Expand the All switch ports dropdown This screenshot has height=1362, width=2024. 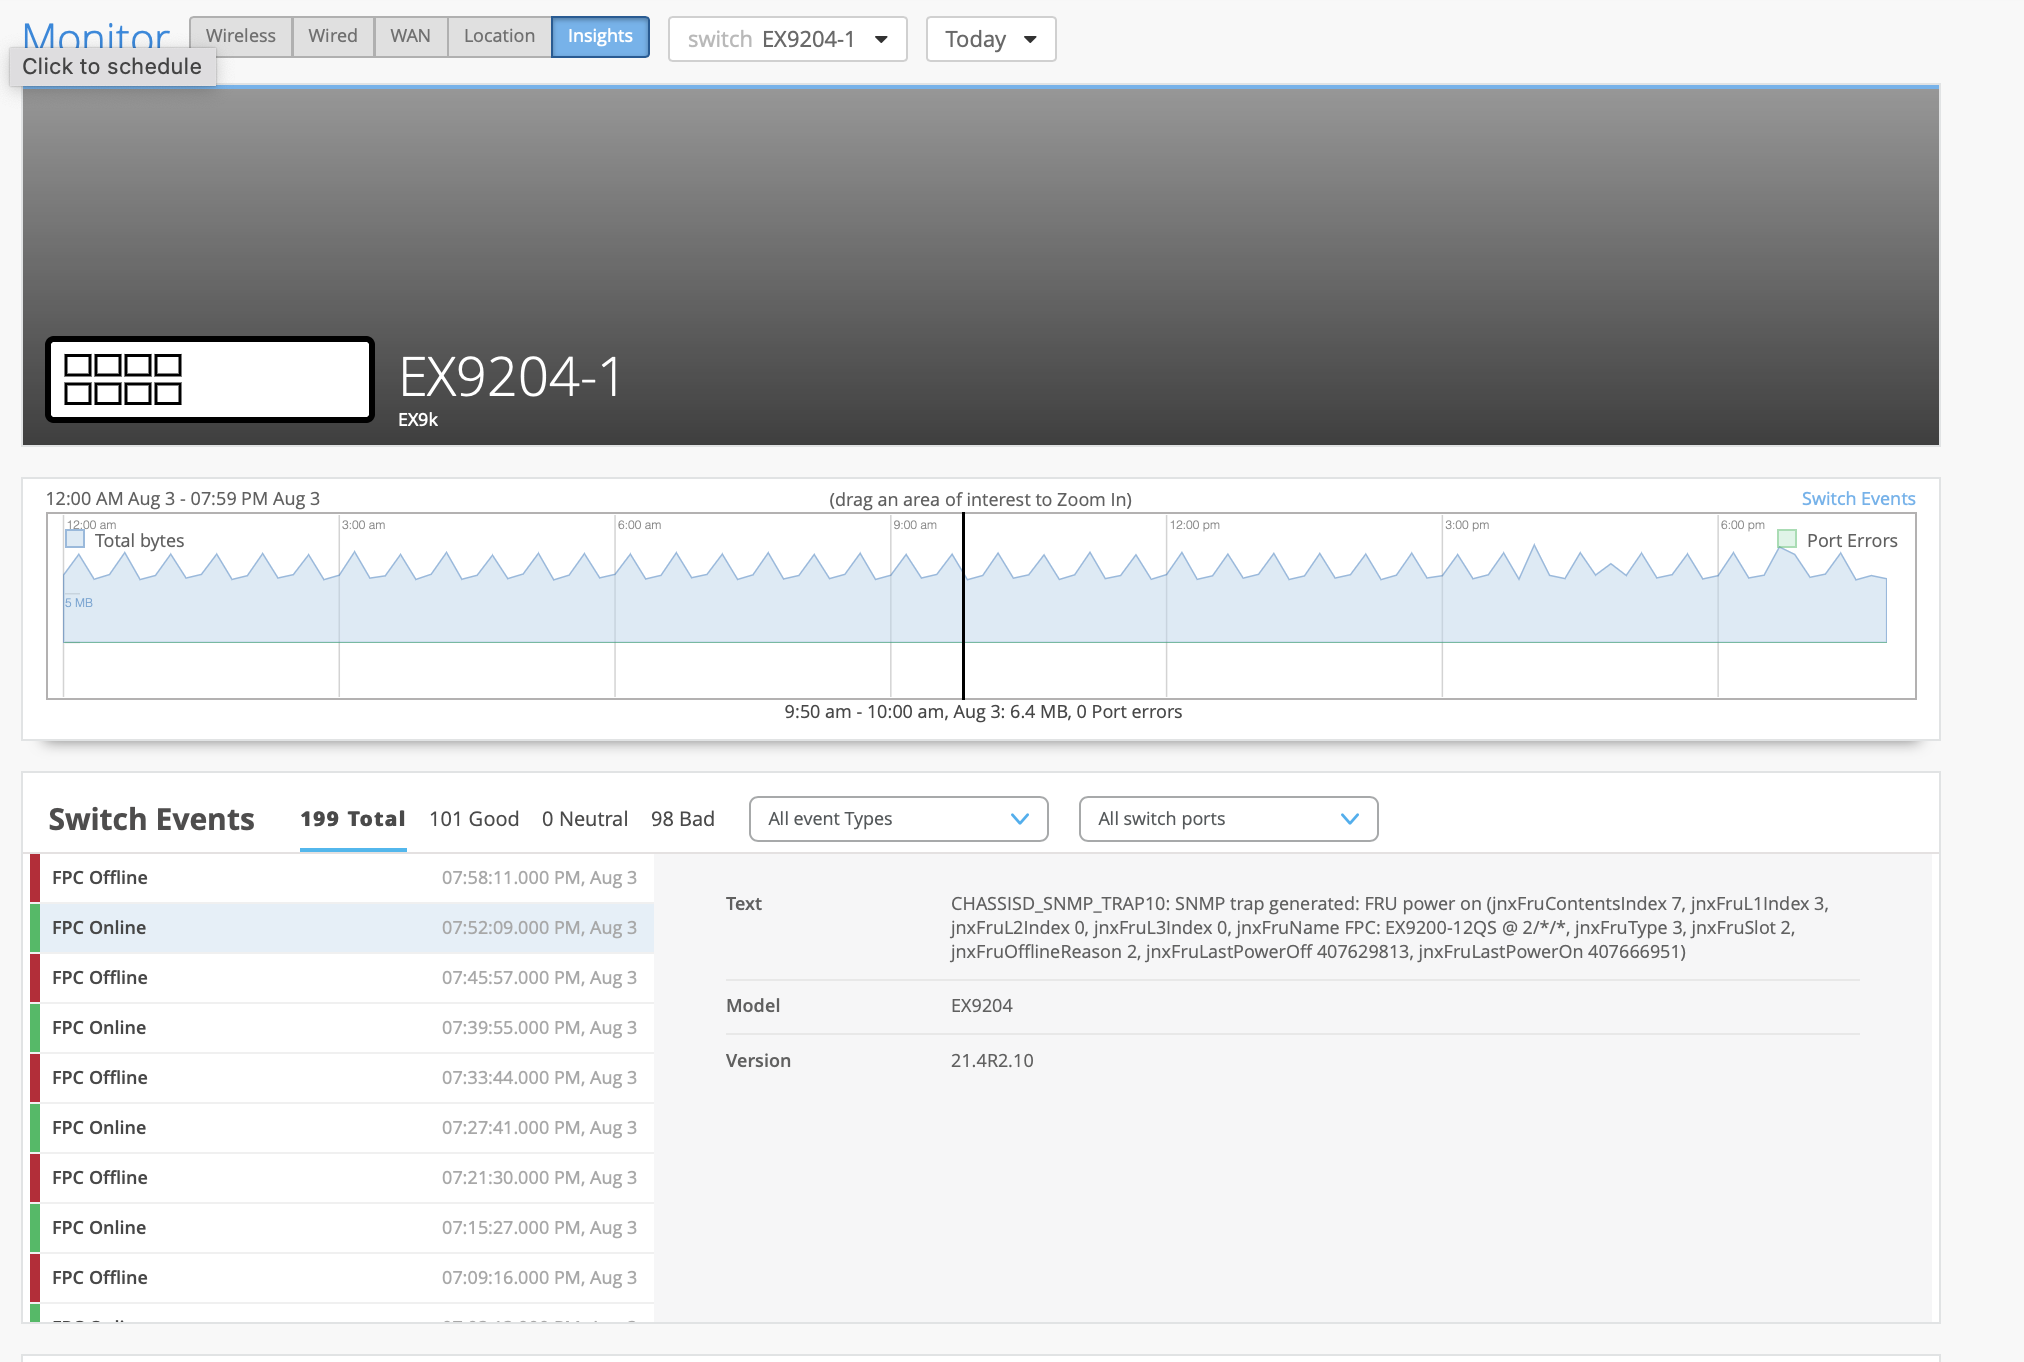(x=1228, y=819)
